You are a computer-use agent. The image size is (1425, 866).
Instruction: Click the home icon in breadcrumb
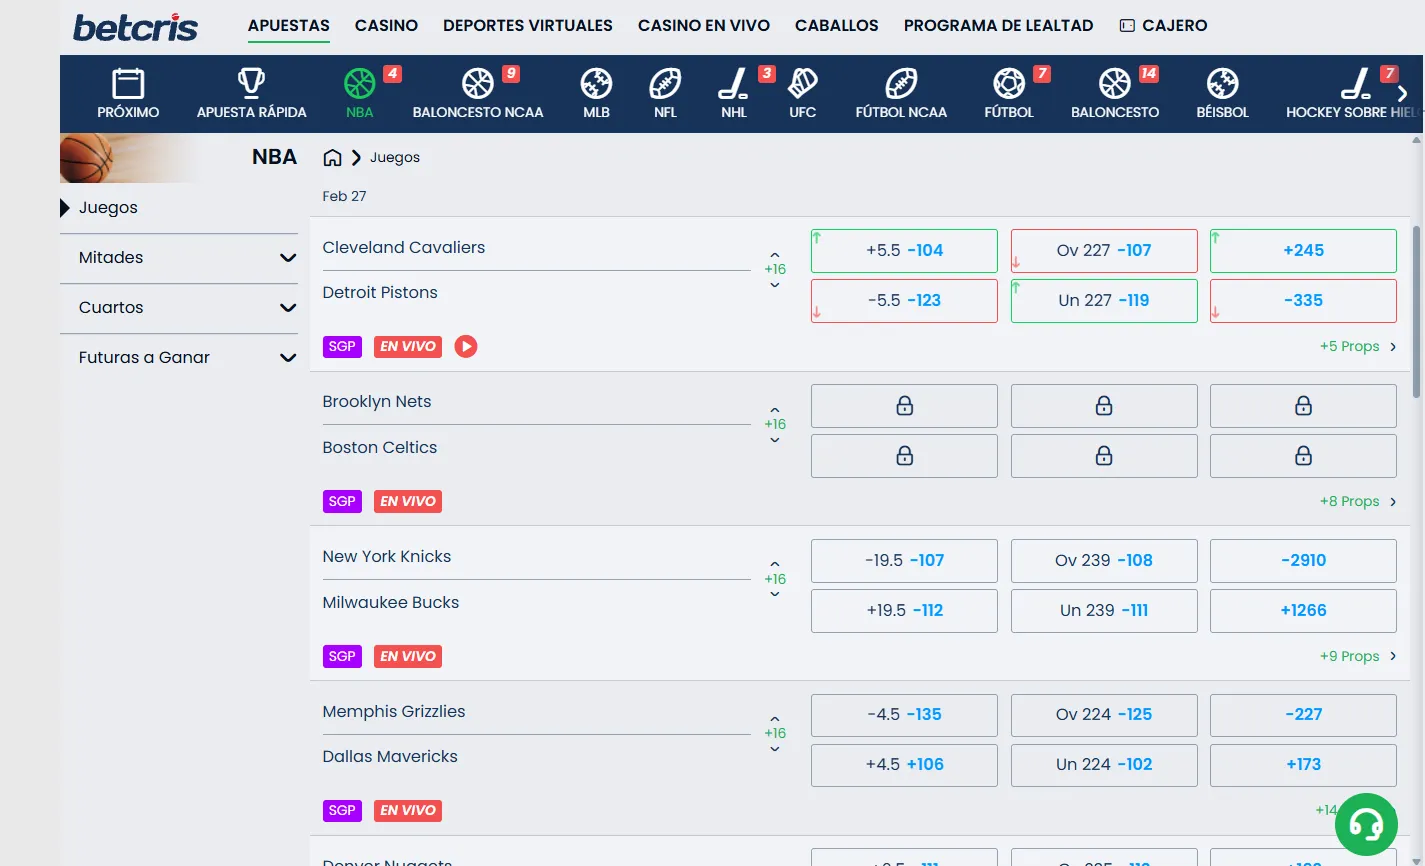tap(332, 158)
